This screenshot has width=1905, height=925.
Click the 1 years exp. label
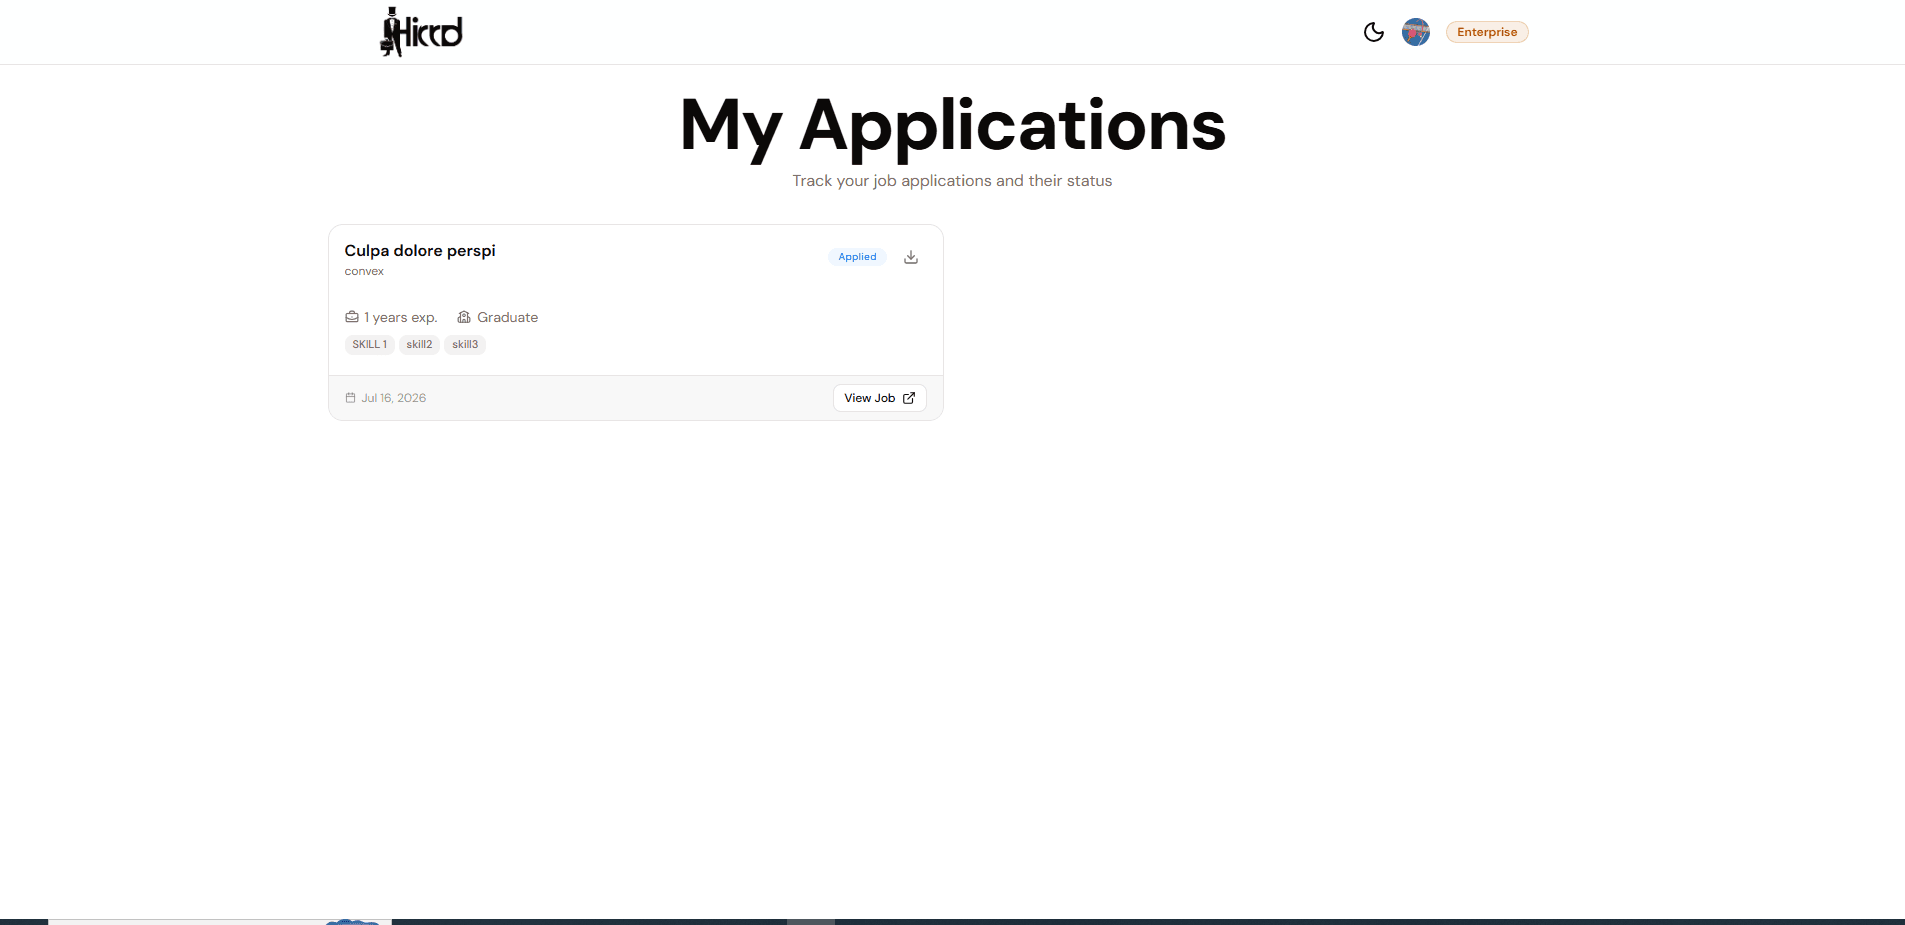tap(401, 317)
